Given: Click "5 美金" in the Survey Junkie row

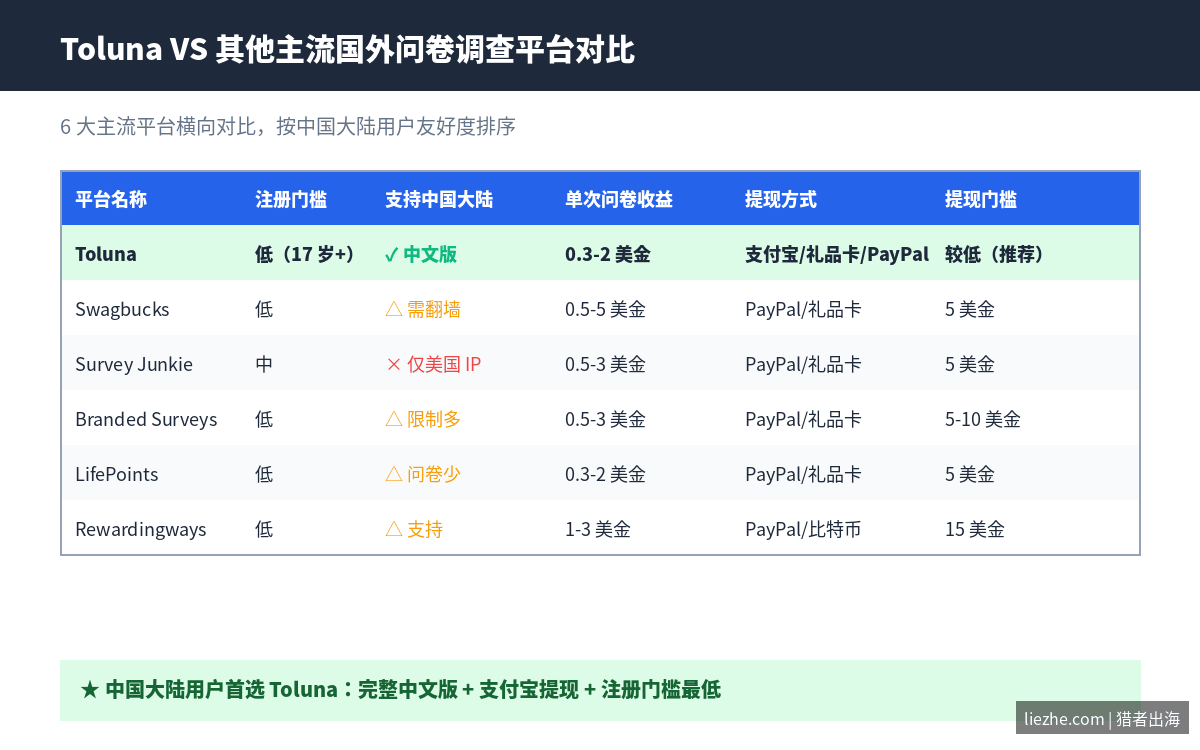Looking at the screenshot, I should pos(970,364).
